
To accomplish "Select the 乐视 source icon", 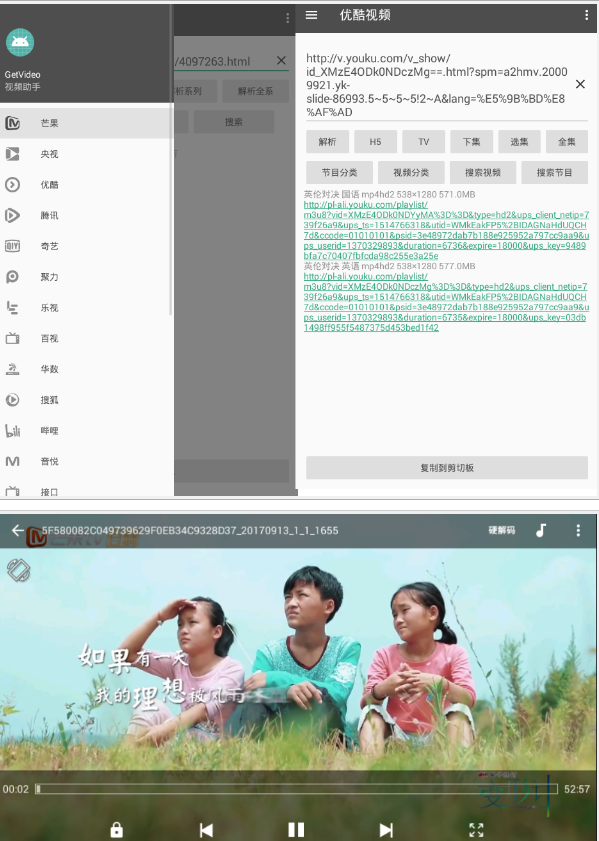I will pyautogui.click(x=12, y=307).
